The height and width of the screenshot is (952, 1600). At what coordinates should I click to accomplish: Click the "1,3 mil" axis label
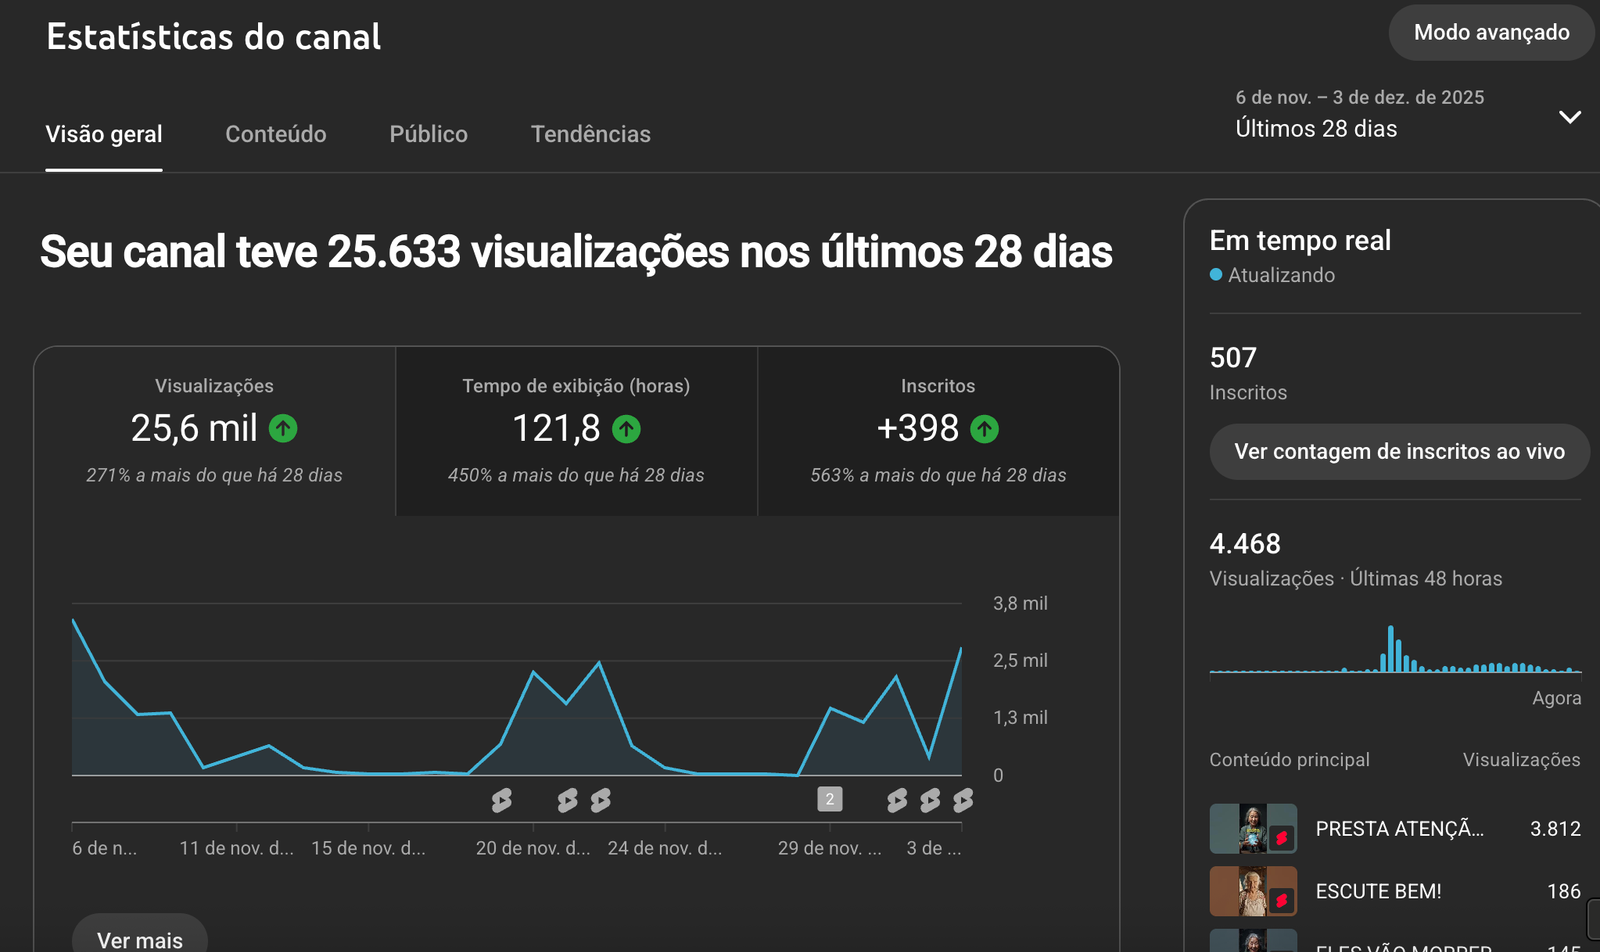[1020, 717]
